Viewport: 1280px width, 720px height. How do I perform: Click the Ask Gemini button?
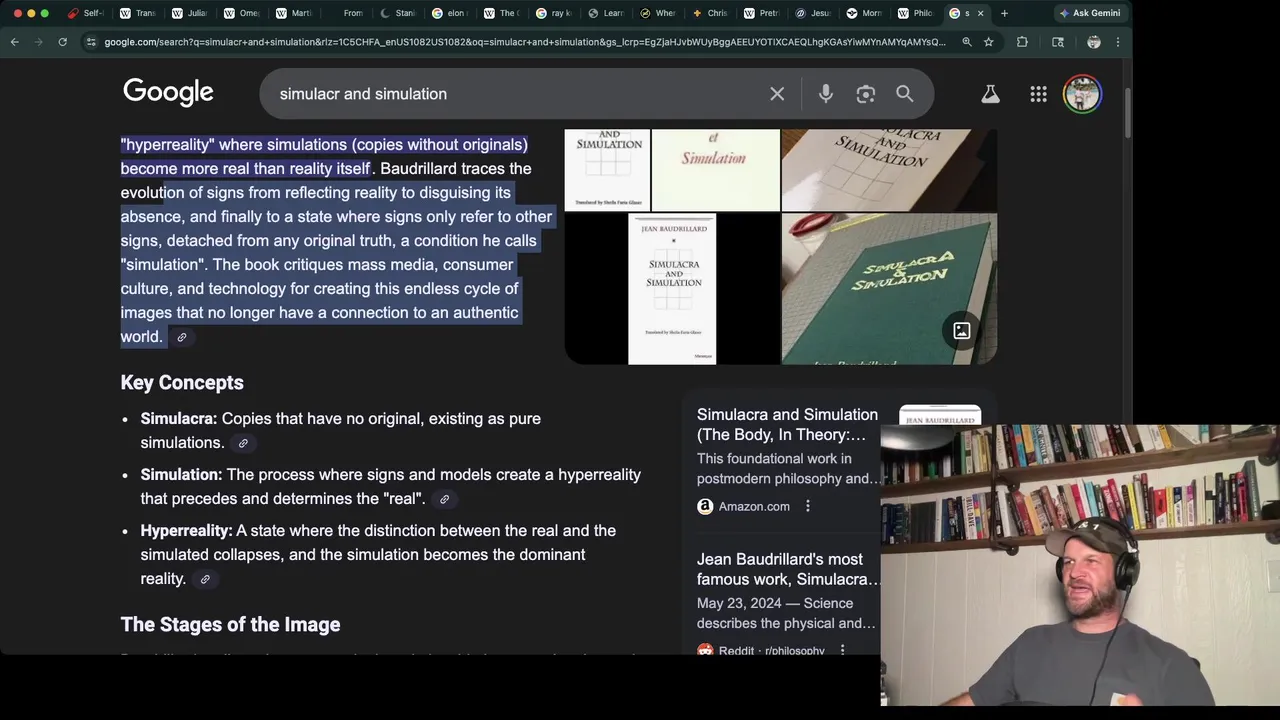pyautogui.click(x=1090, y=13)
